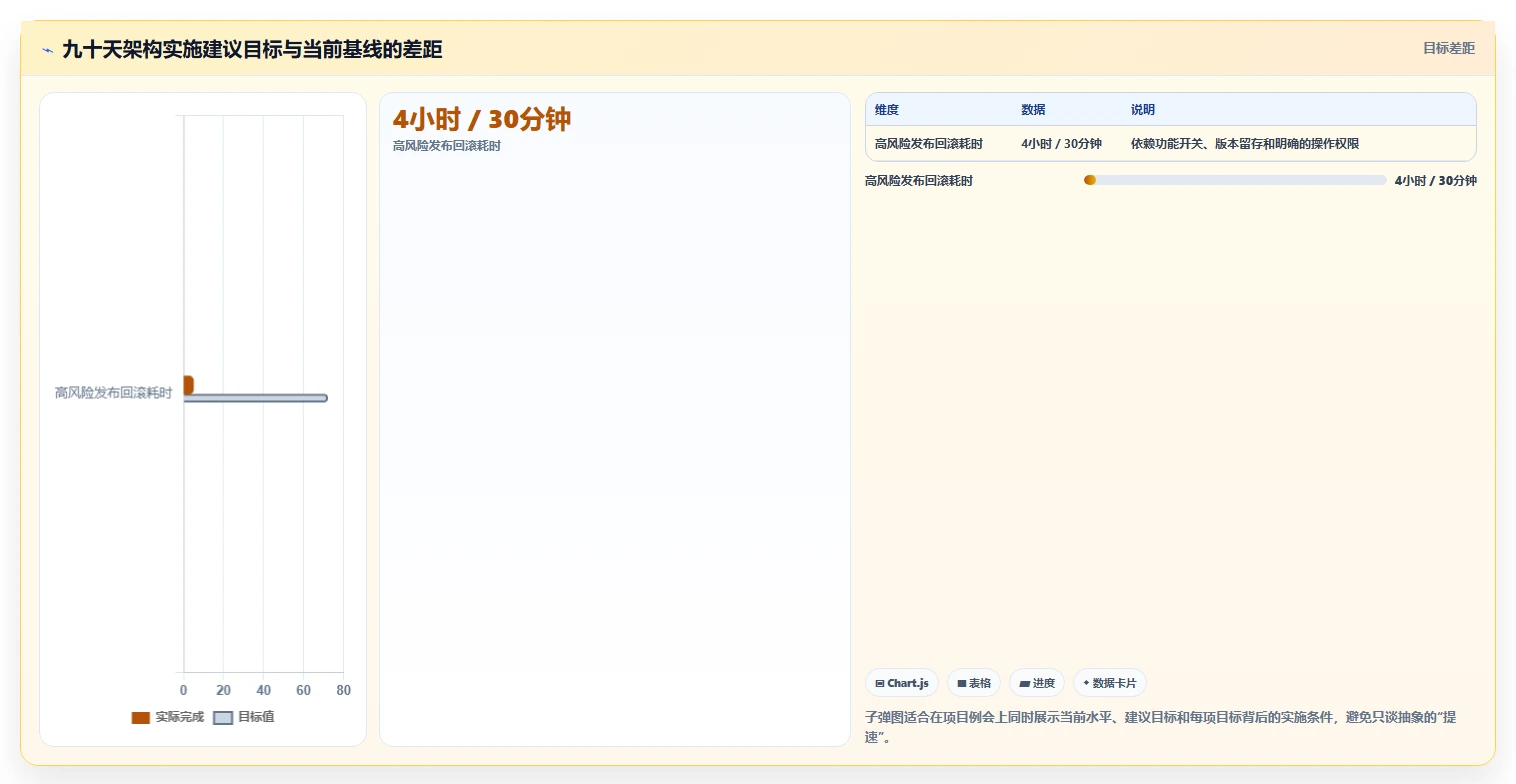The width and height of the screenshot is (1516, 784).
Task: Click the icon inside 进度 tag
Action: click(1024, 684)
